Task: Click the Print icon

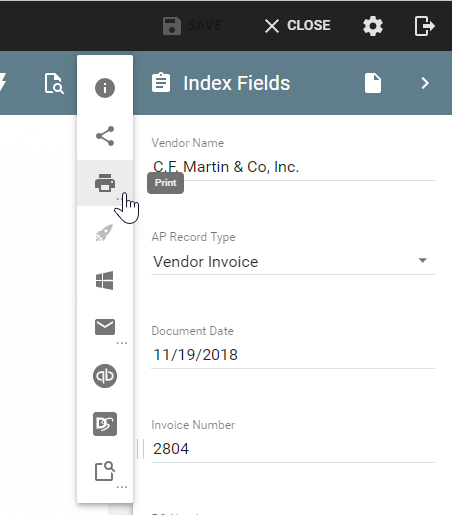Action: (105, 183)
